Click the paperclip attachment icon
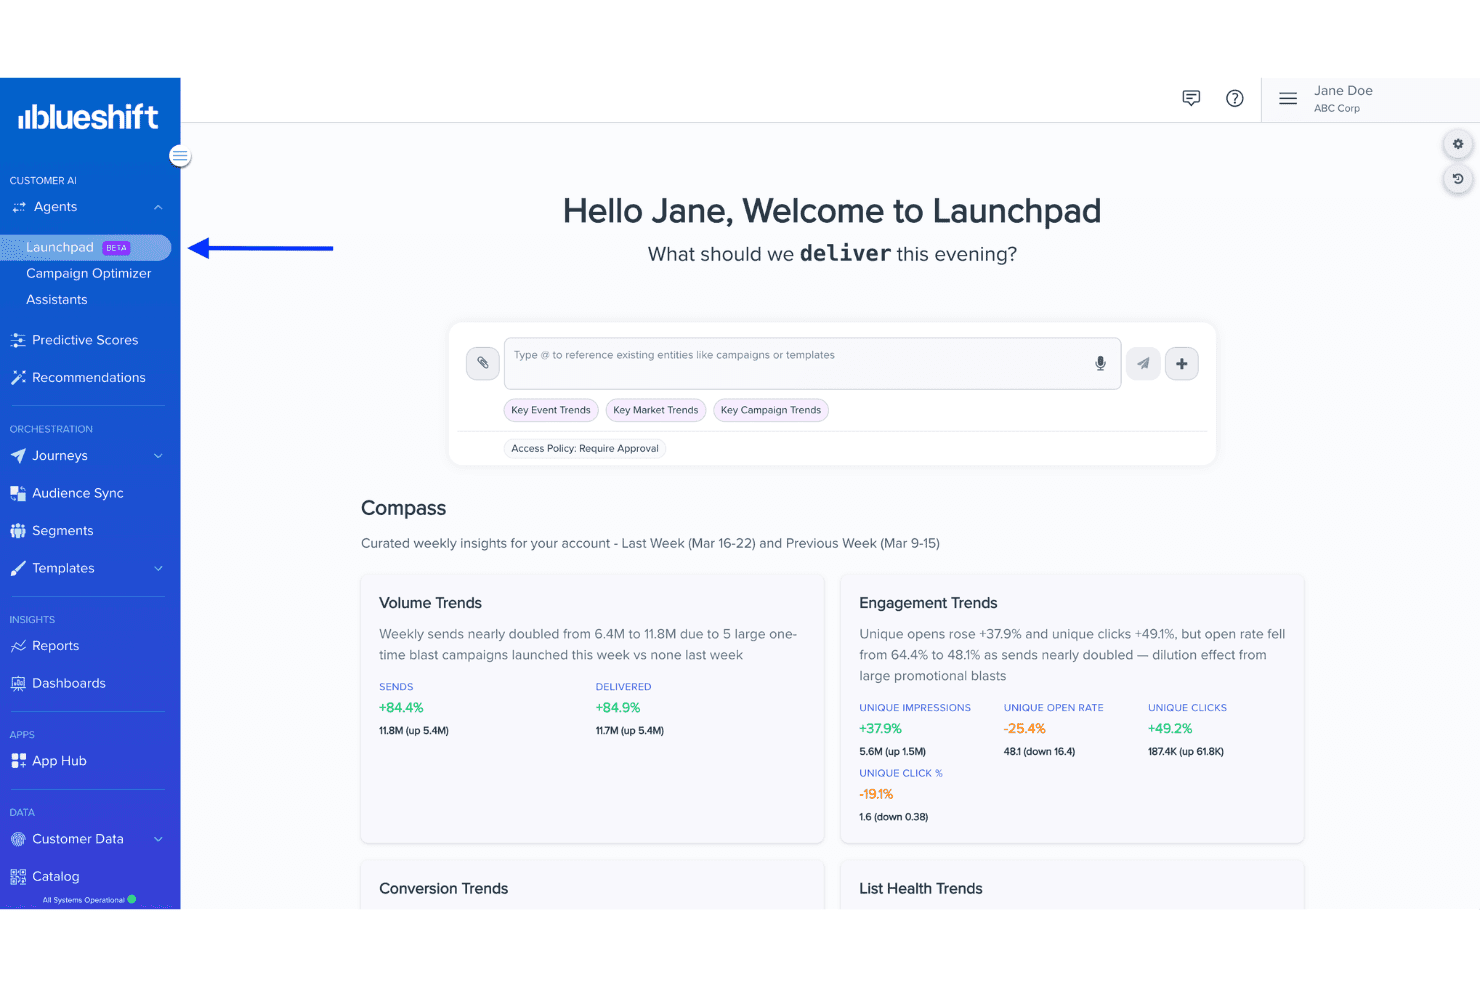 [x=483, y=363]
